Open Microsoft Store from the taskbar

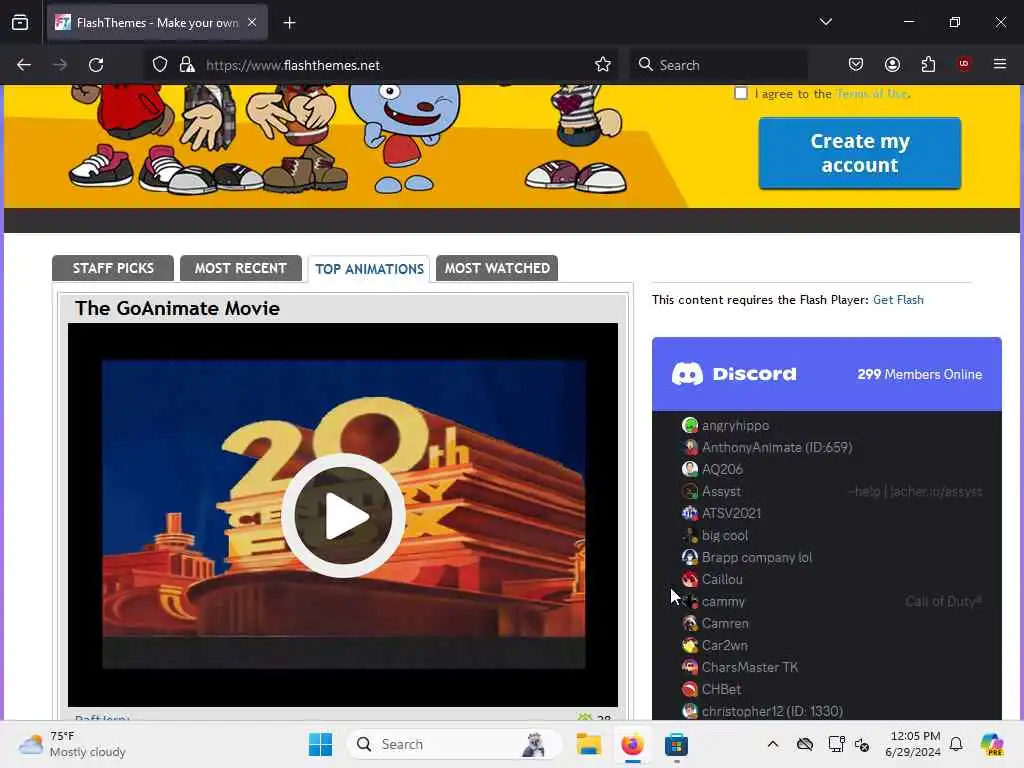click(x=676, y=744)
